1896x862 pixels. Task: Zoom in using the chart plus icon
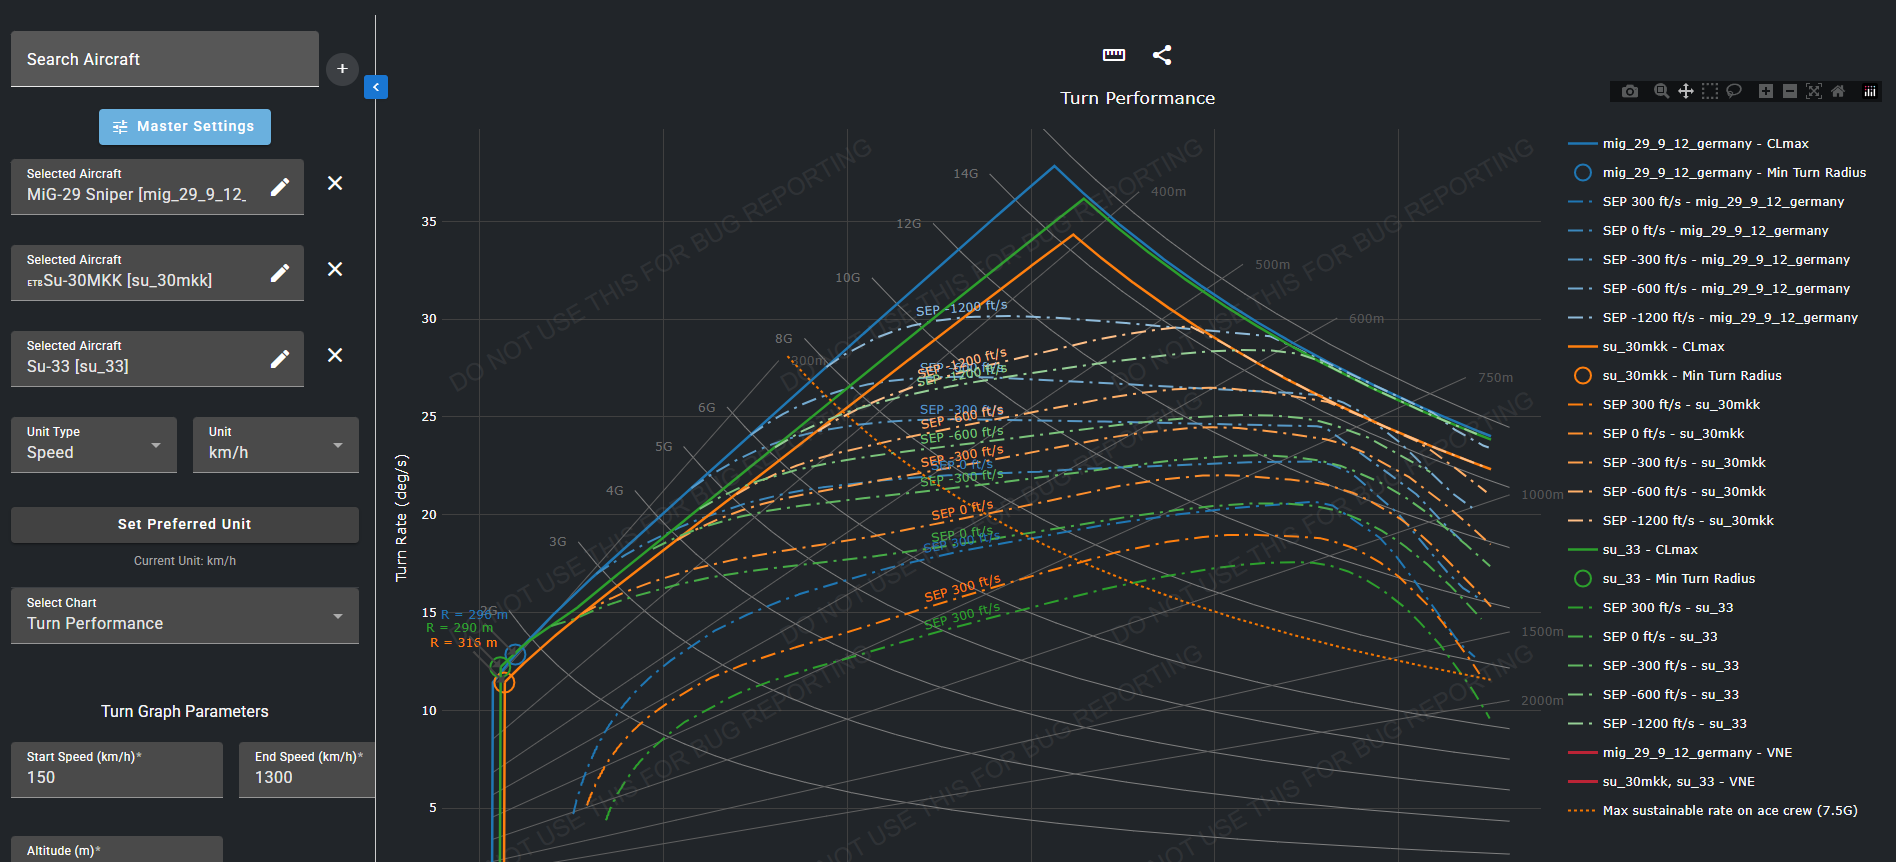[1766, 91]
